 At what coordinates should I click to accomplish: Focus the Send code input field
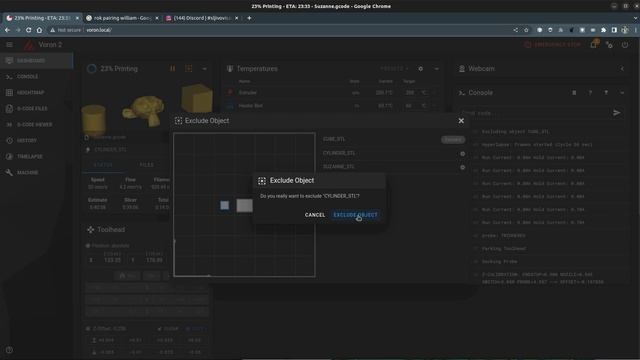(x=535, y=113)
